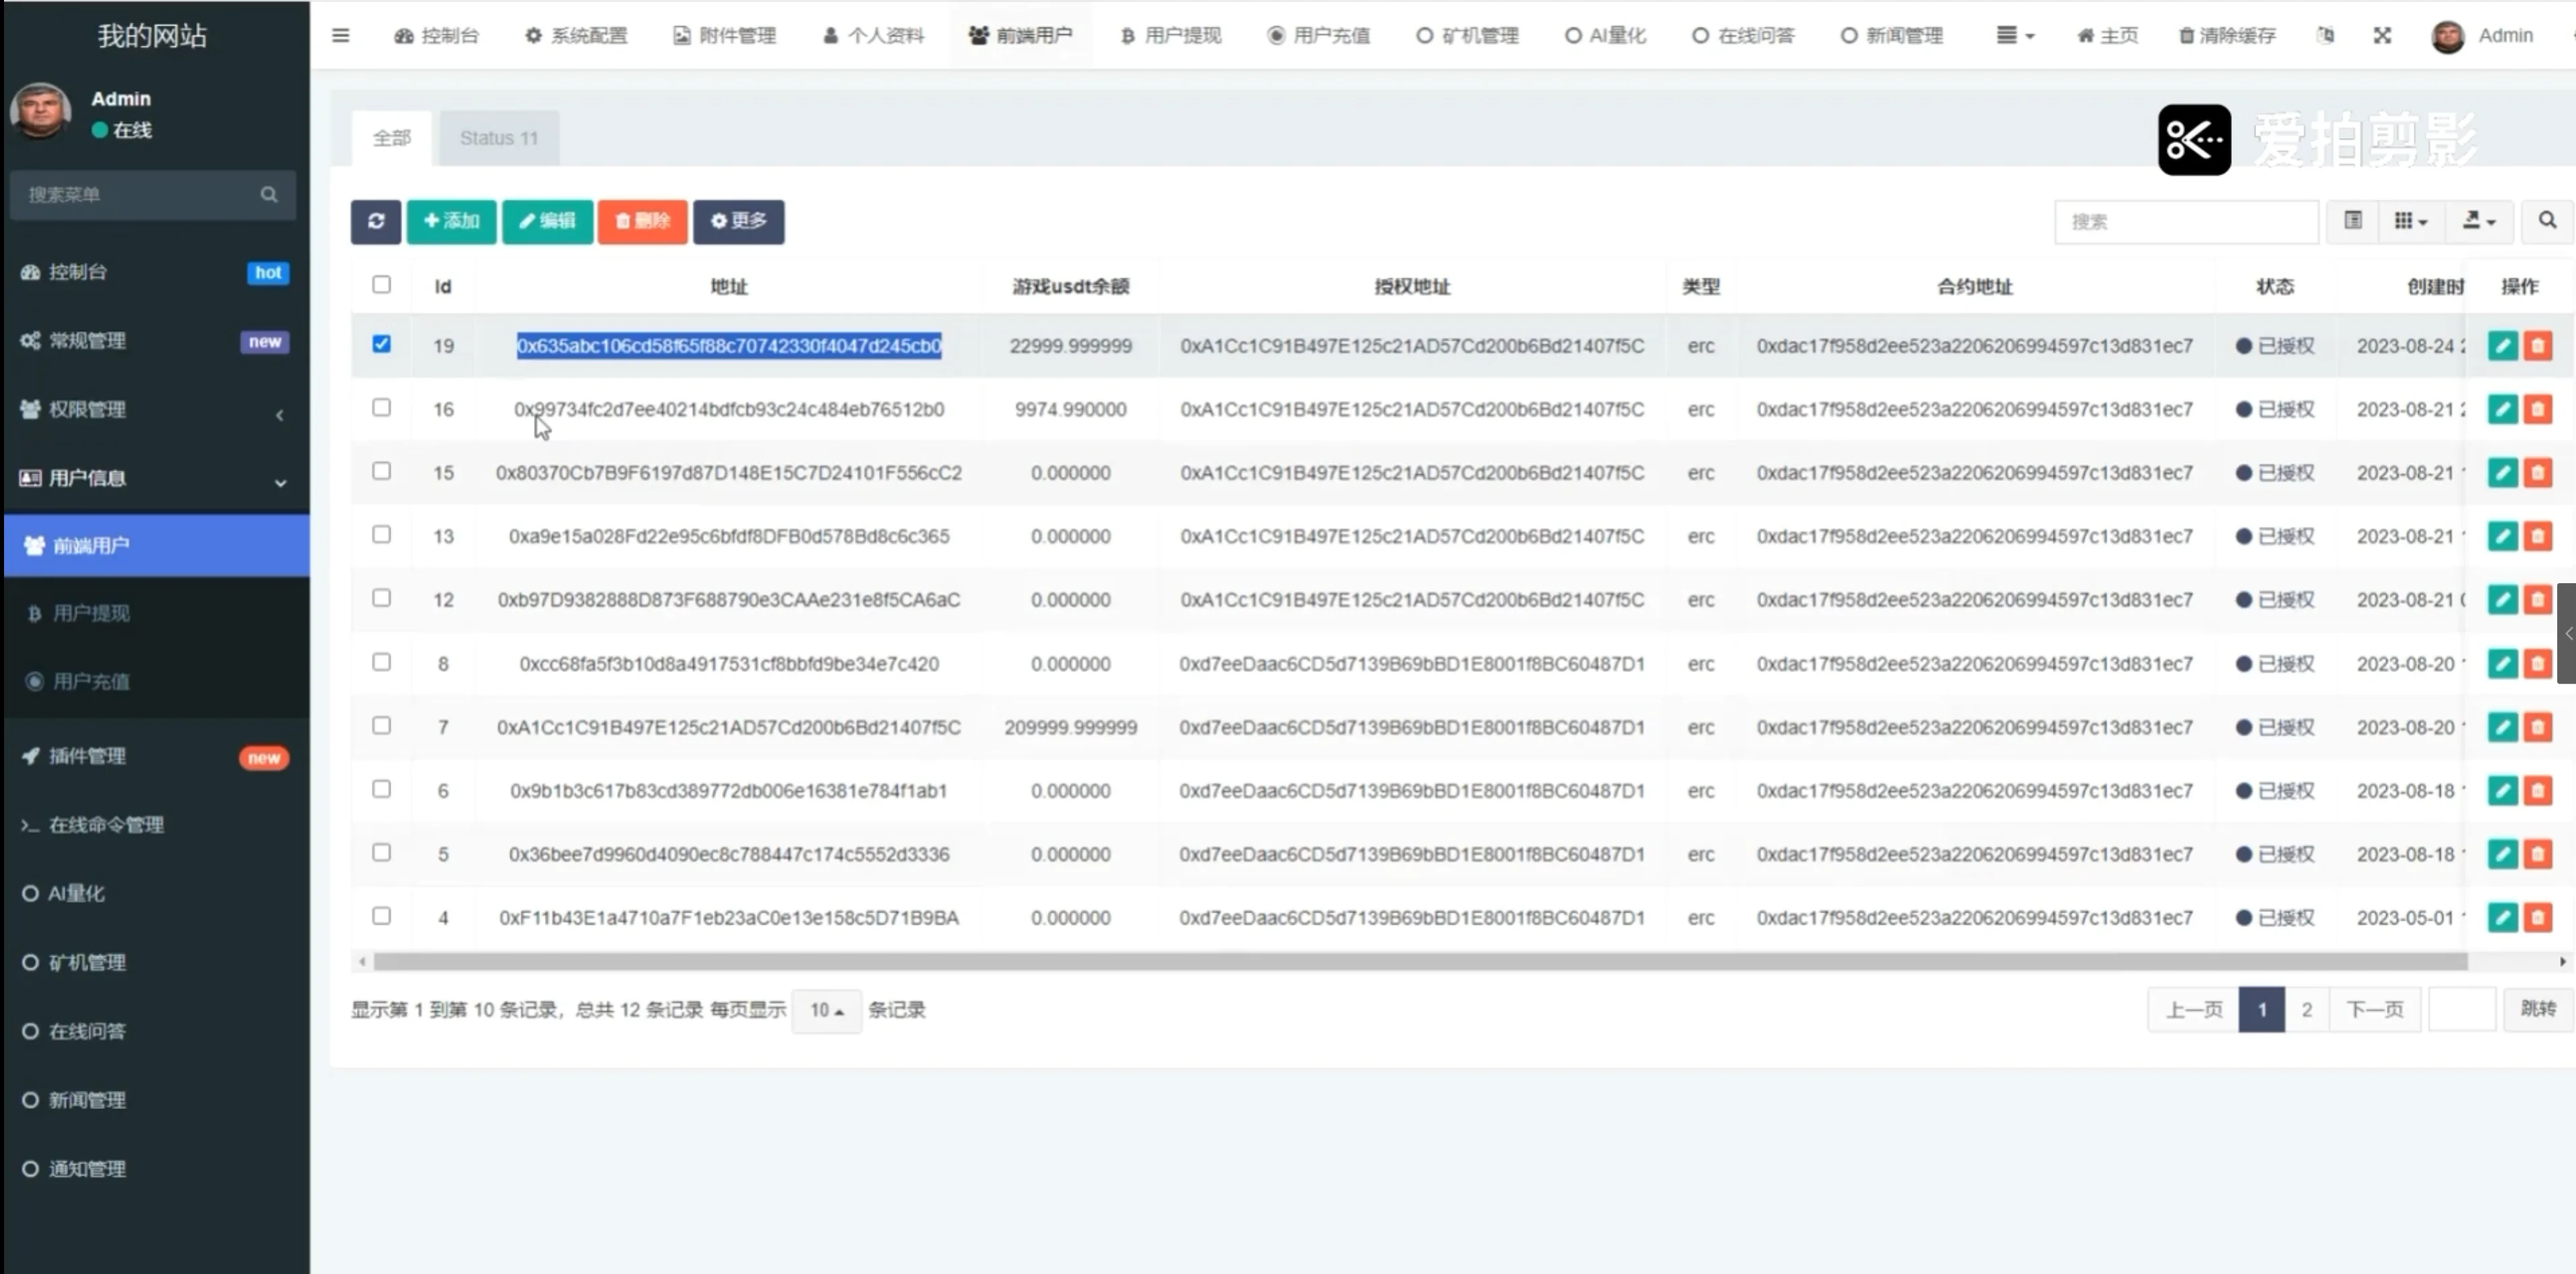The width and height of the screenshot is (2576, 1274).
Task: Uncheck the checkbox for row 19
Action: click(381, 344)
